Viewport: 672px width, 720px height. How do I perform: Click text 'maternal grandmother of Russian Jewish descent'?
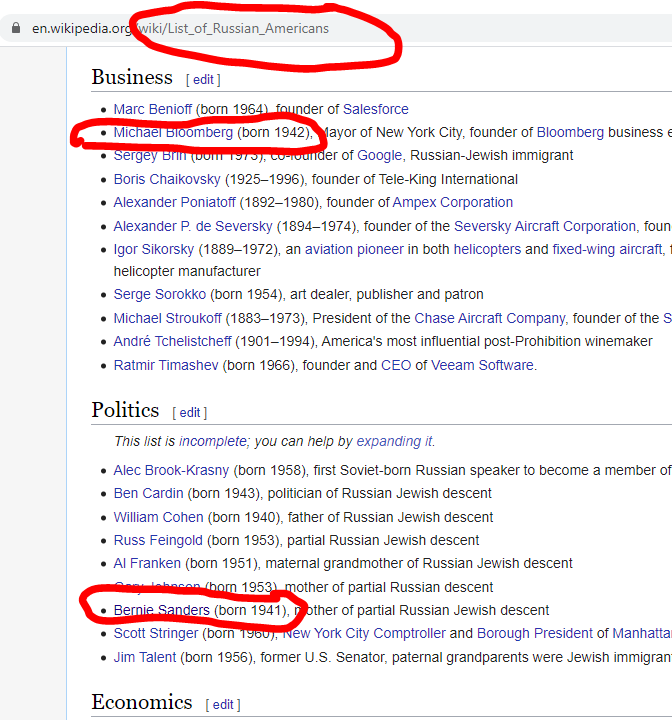tap(419, 563)
